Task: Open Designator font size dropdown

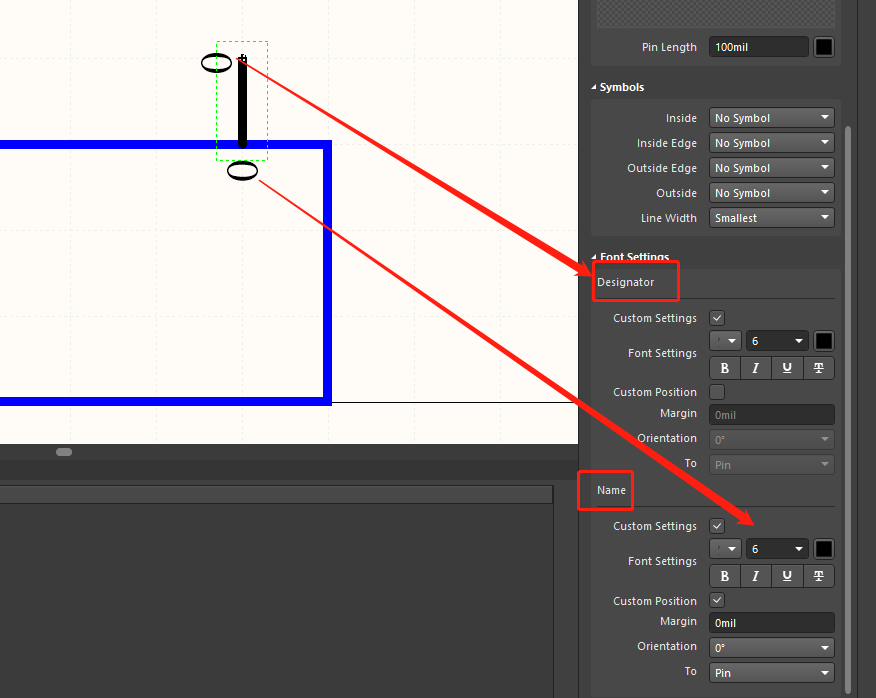Action: (x=777, y=341)
